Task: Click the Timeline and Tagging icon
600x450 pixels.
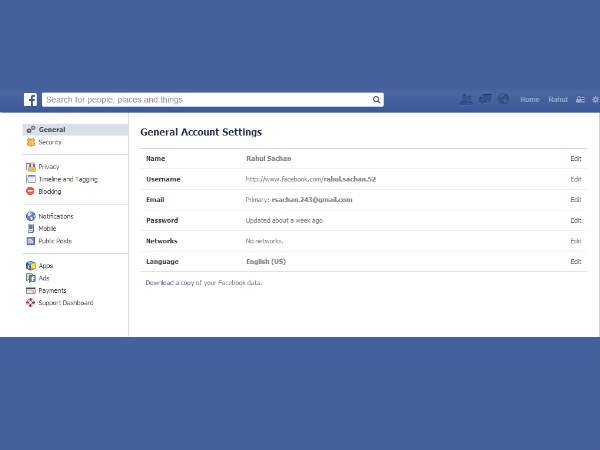Action: coord(31,179)
